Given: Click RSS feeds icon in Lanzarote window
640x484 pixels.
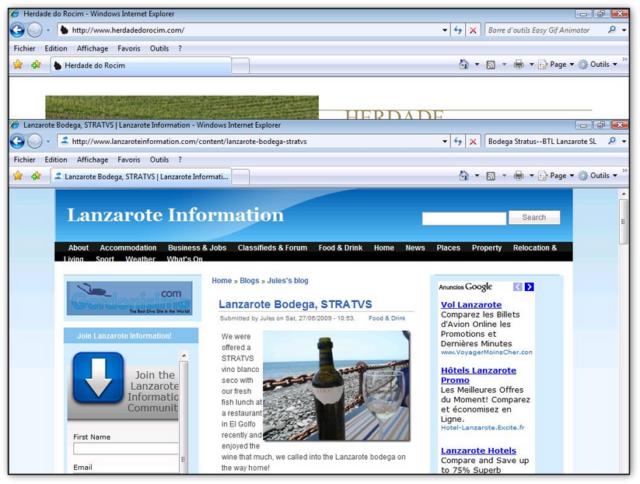Looking at the screenshot, I should 491,176.
